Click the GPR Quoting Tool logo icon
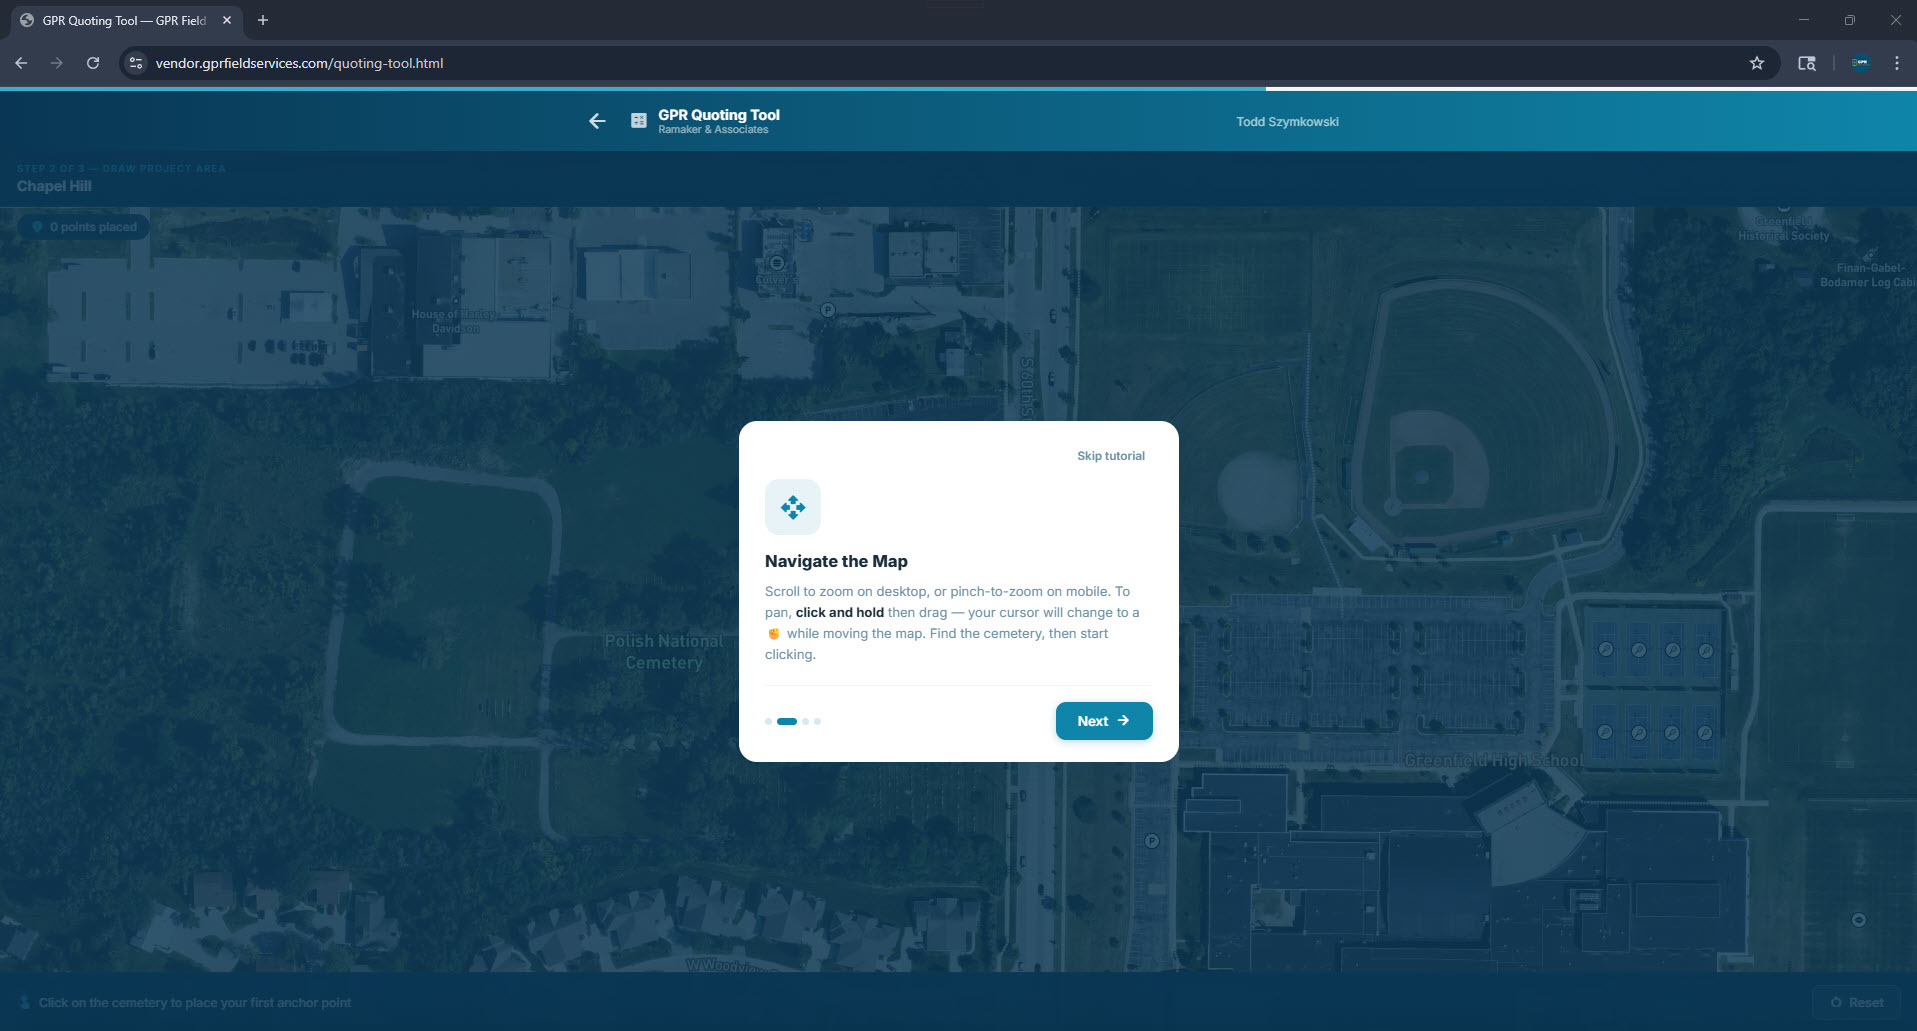This screenshot has height=1031, width=1917. [639, 121]
